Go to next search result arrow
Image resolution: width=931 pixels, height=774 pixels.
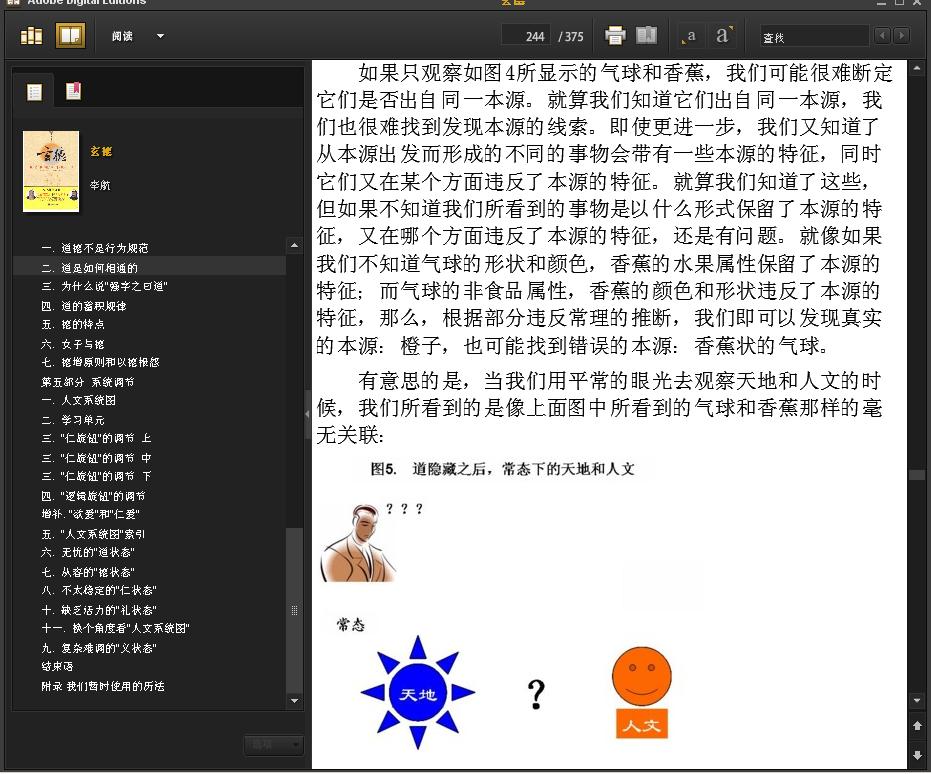[x=901, y=36]
